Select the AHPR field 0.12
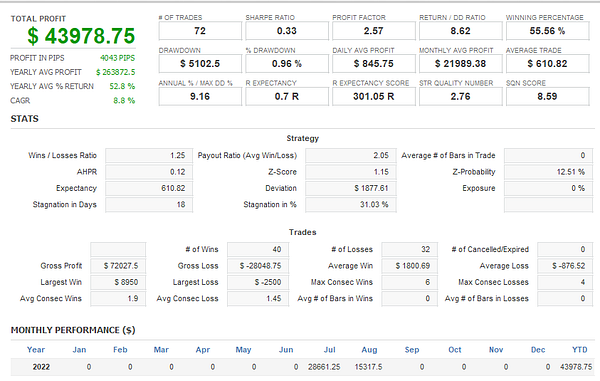This screenshot has height=381, width=600. (149, 172)
